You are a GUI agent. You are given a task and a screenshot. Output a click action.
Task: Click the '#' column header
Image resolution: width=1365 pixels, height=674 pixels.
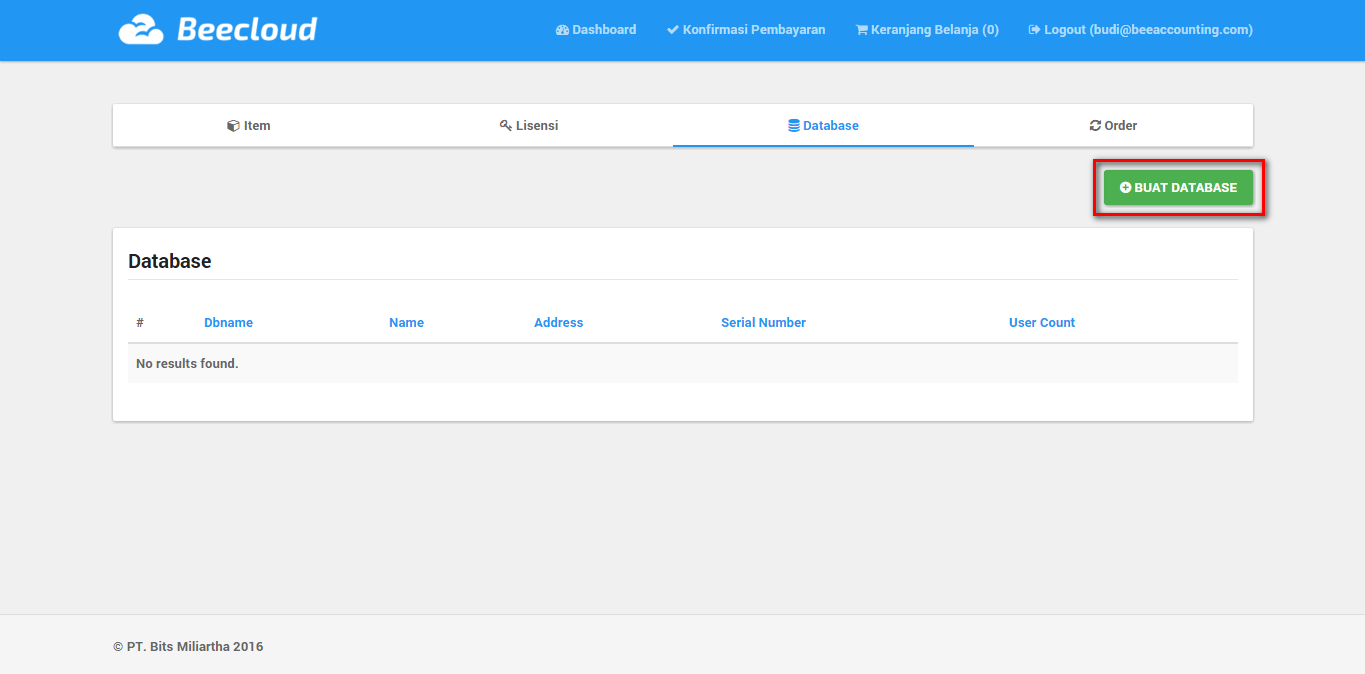pos(140,323)
